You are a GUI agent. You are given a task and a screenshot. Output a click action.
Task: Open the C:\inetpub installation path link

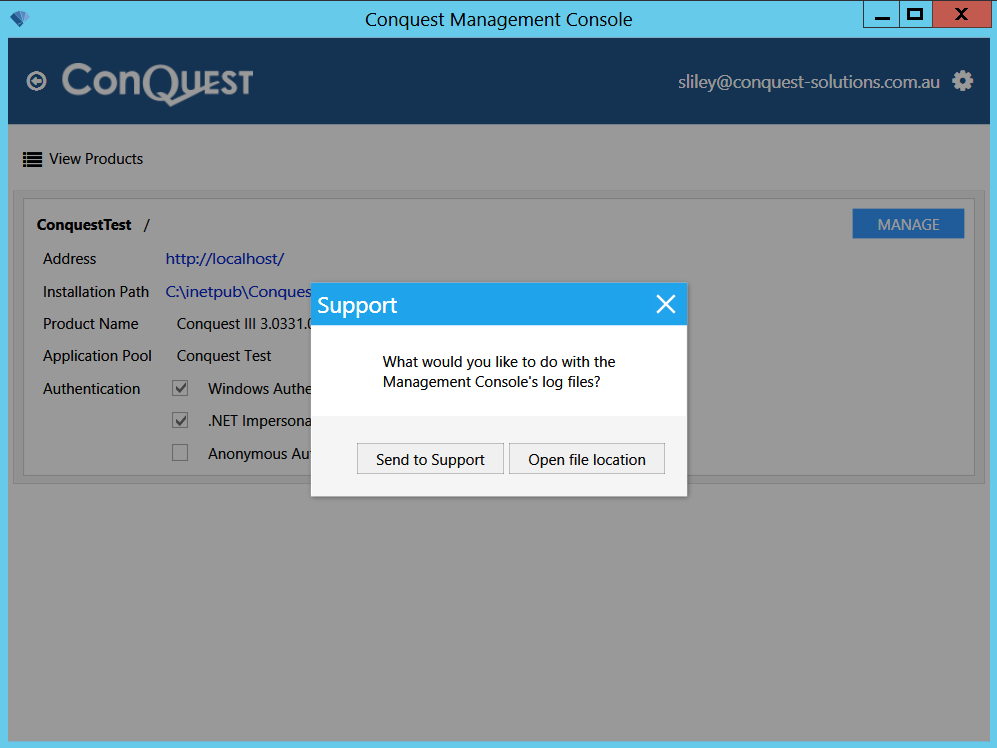point(238,291)
